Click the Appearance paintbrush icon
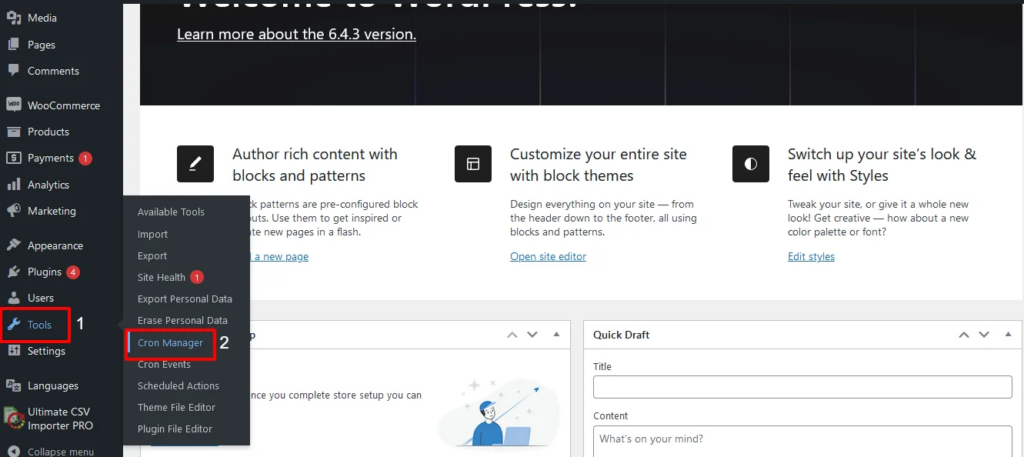Image resolution: width=1024 pixels, height=457 pixels. pyautogui.click(x=13, y=245)
